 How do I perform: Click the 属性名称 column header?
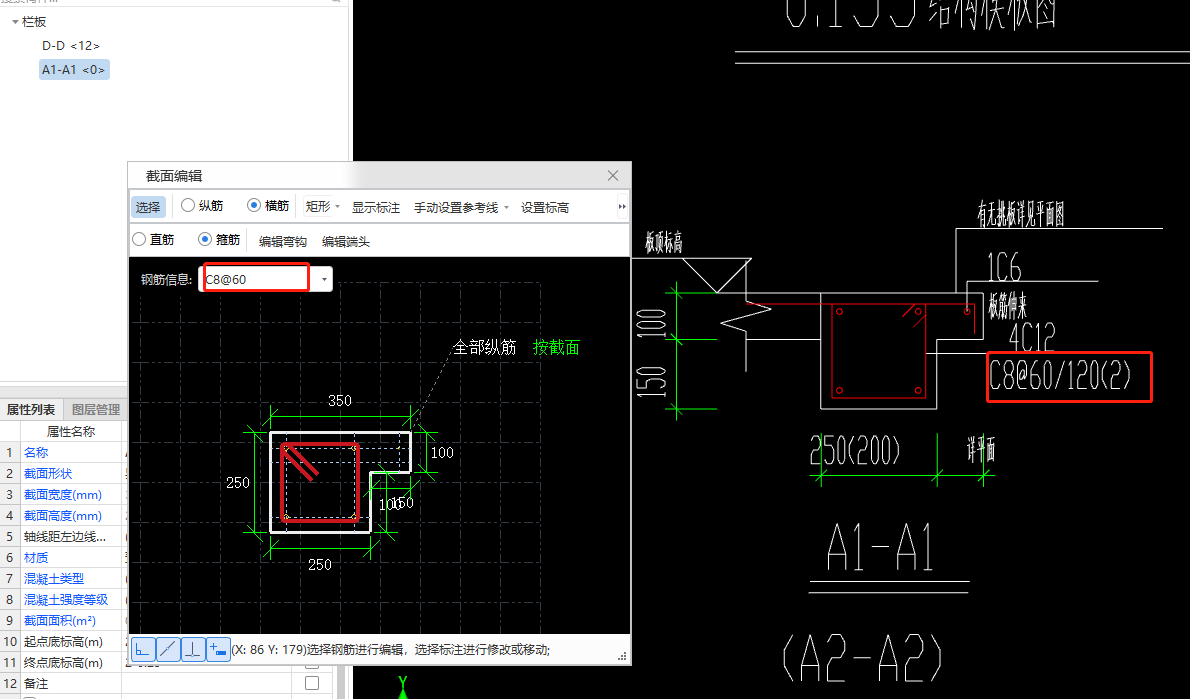[71, 431]
